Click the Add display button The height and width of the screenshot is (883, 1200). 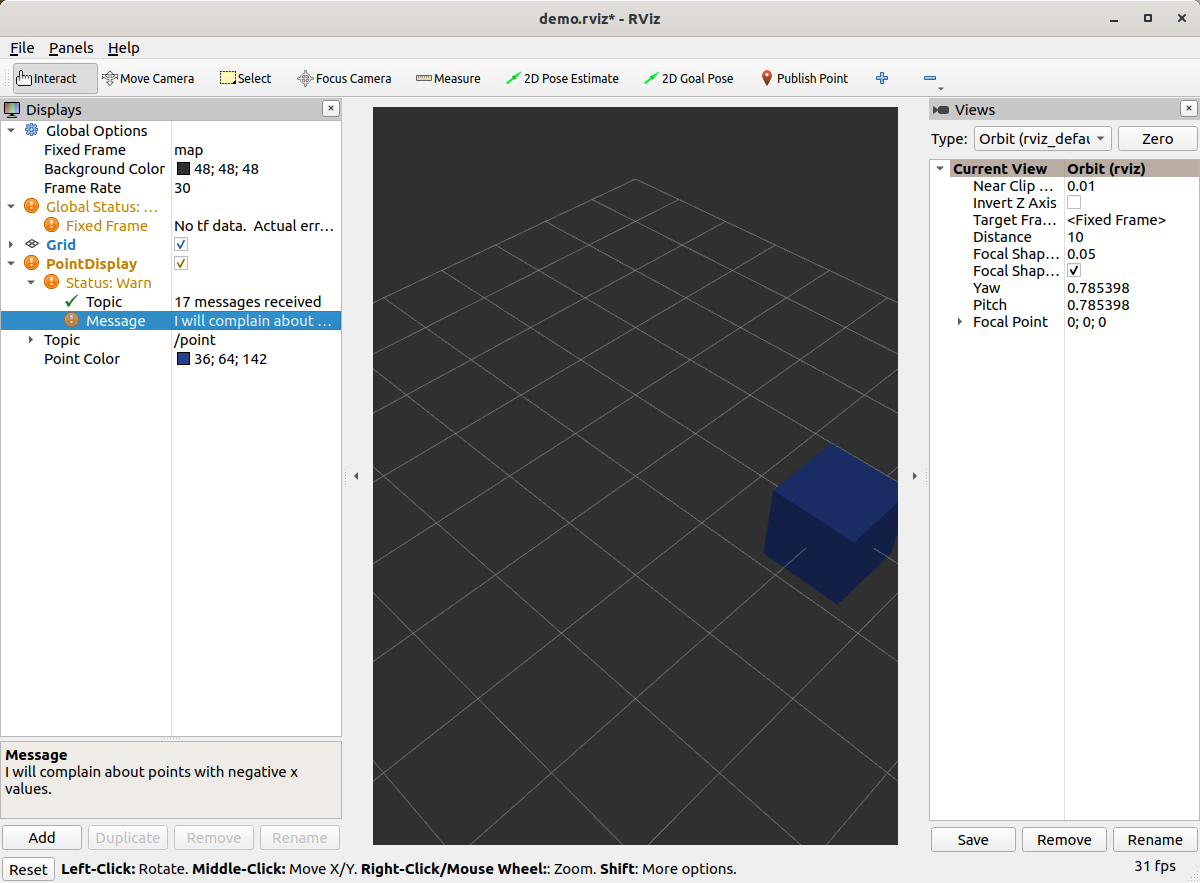(x=42, y=838)
